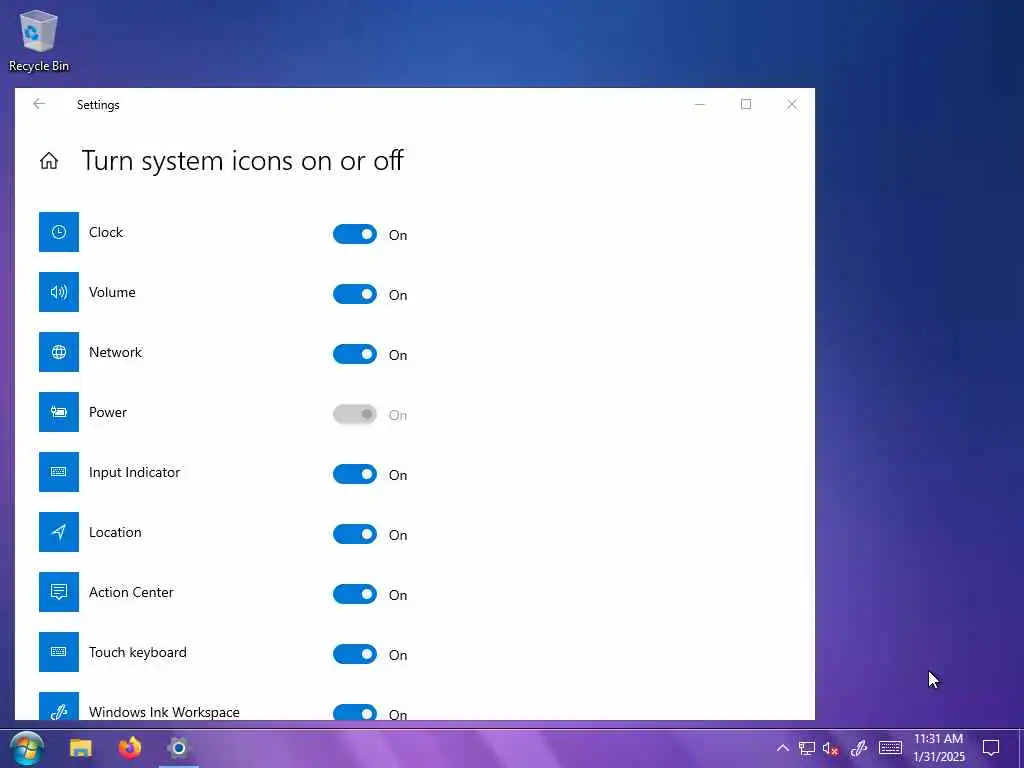Open the Start menu orb

point(27,748)
